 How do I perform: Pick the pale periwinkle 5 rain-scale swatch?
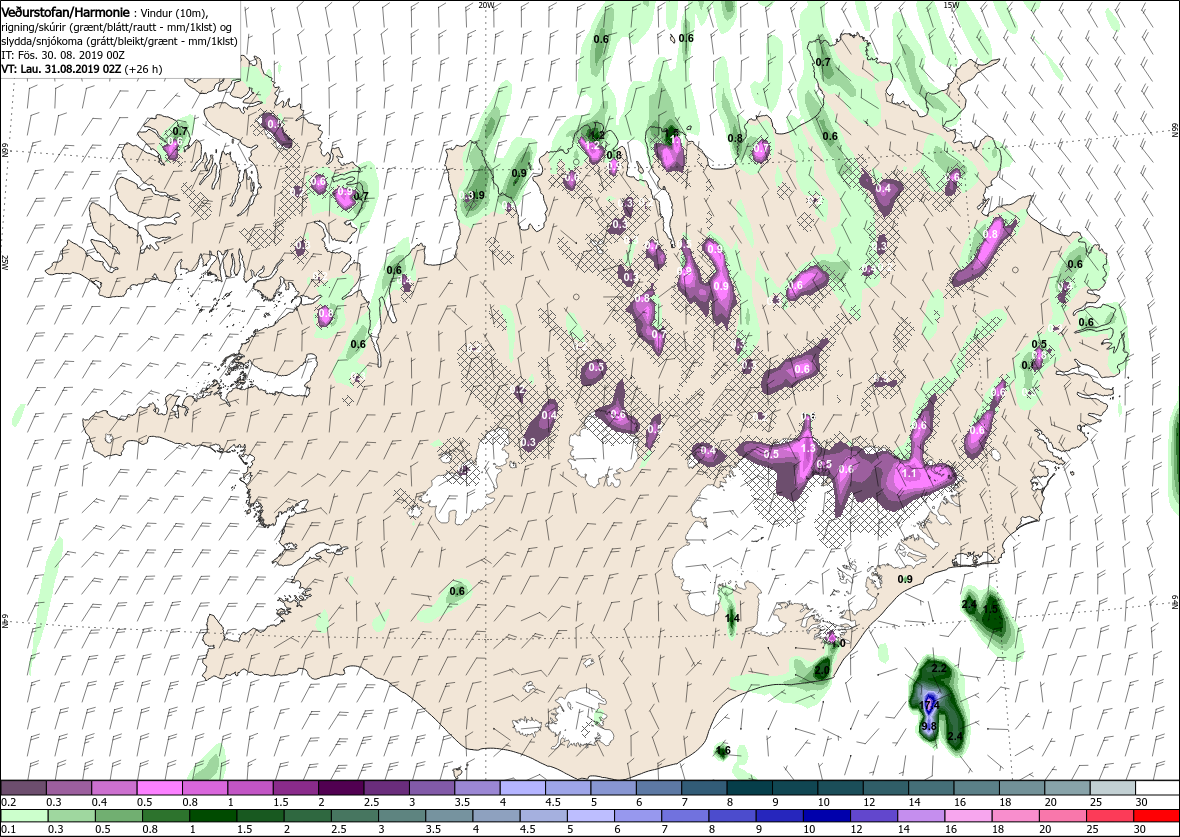click(x=591, y=817)
